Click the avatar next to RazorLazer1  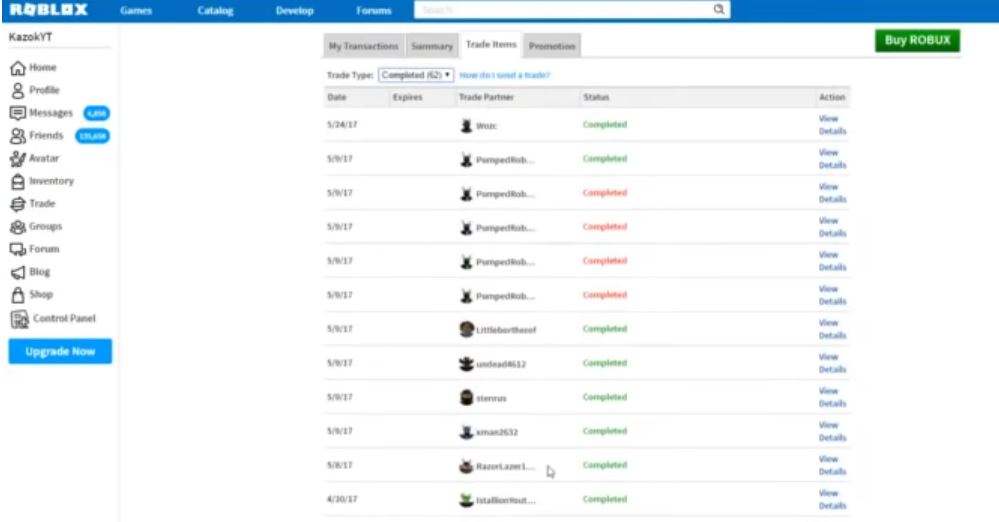(466, 465)
